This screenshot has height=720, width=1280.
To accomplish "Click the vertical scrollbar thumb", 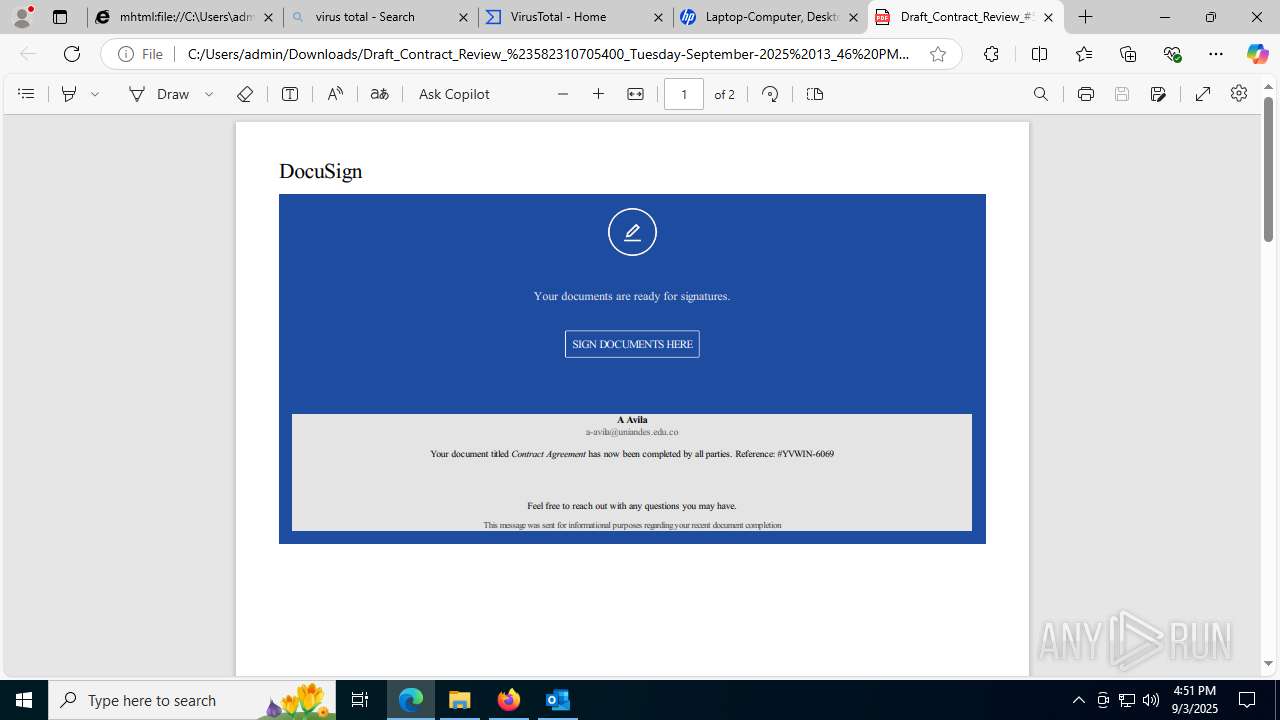I will [1268, 170].
